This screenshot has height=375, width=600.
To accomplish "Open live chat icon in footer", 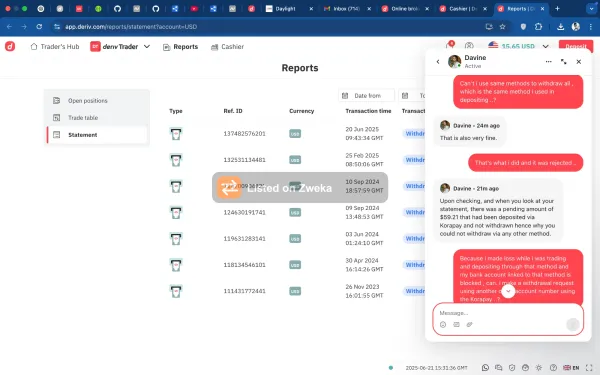I will pos(499,367).
